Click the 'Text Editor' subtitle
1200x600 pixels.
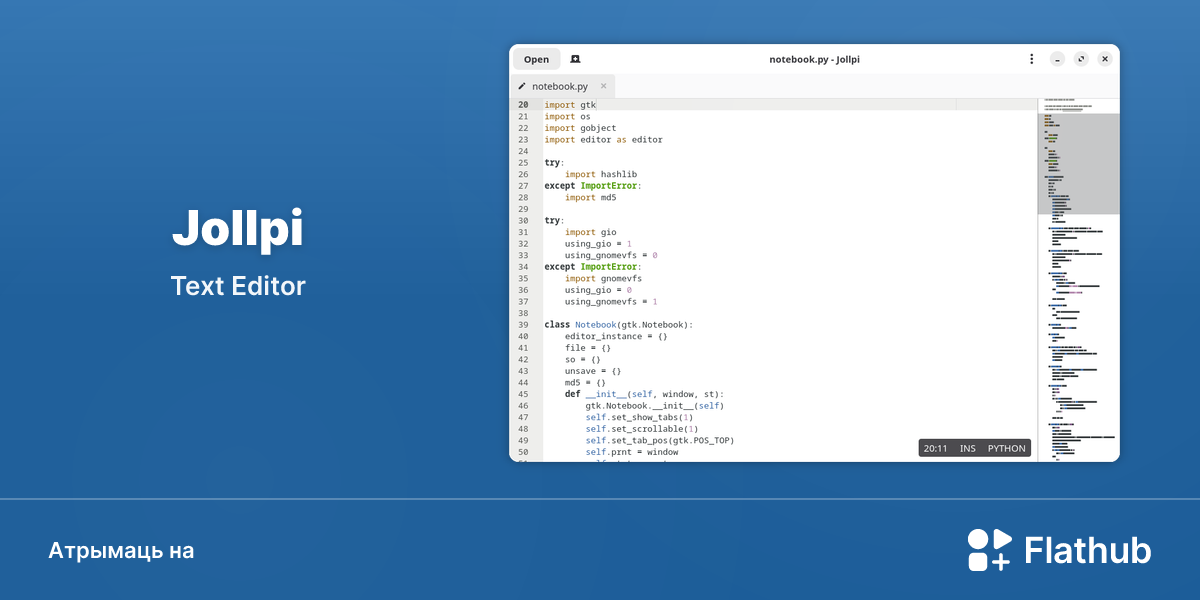click(x=238, y=286)
